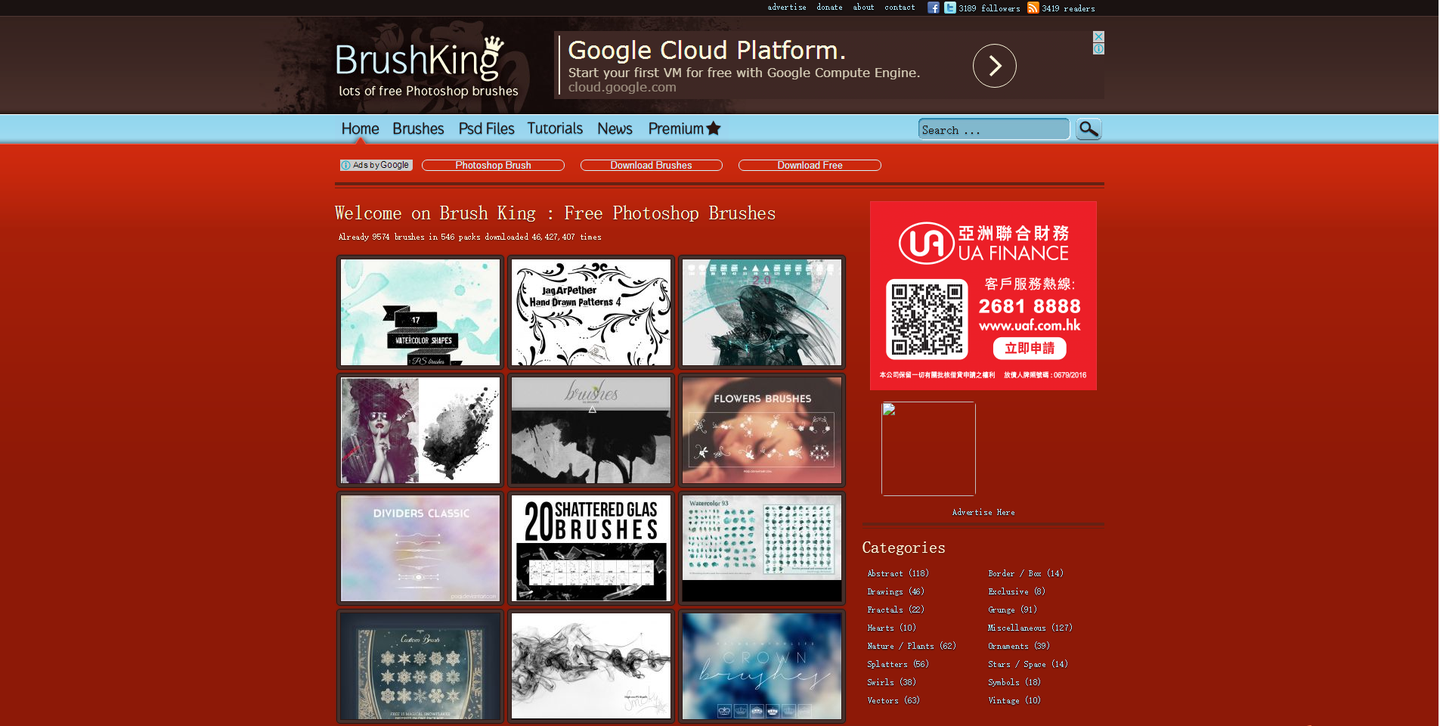Open the Dividers Classic thumbnail
This screenshot has width=1440, height=726.
tap(420, 548)
